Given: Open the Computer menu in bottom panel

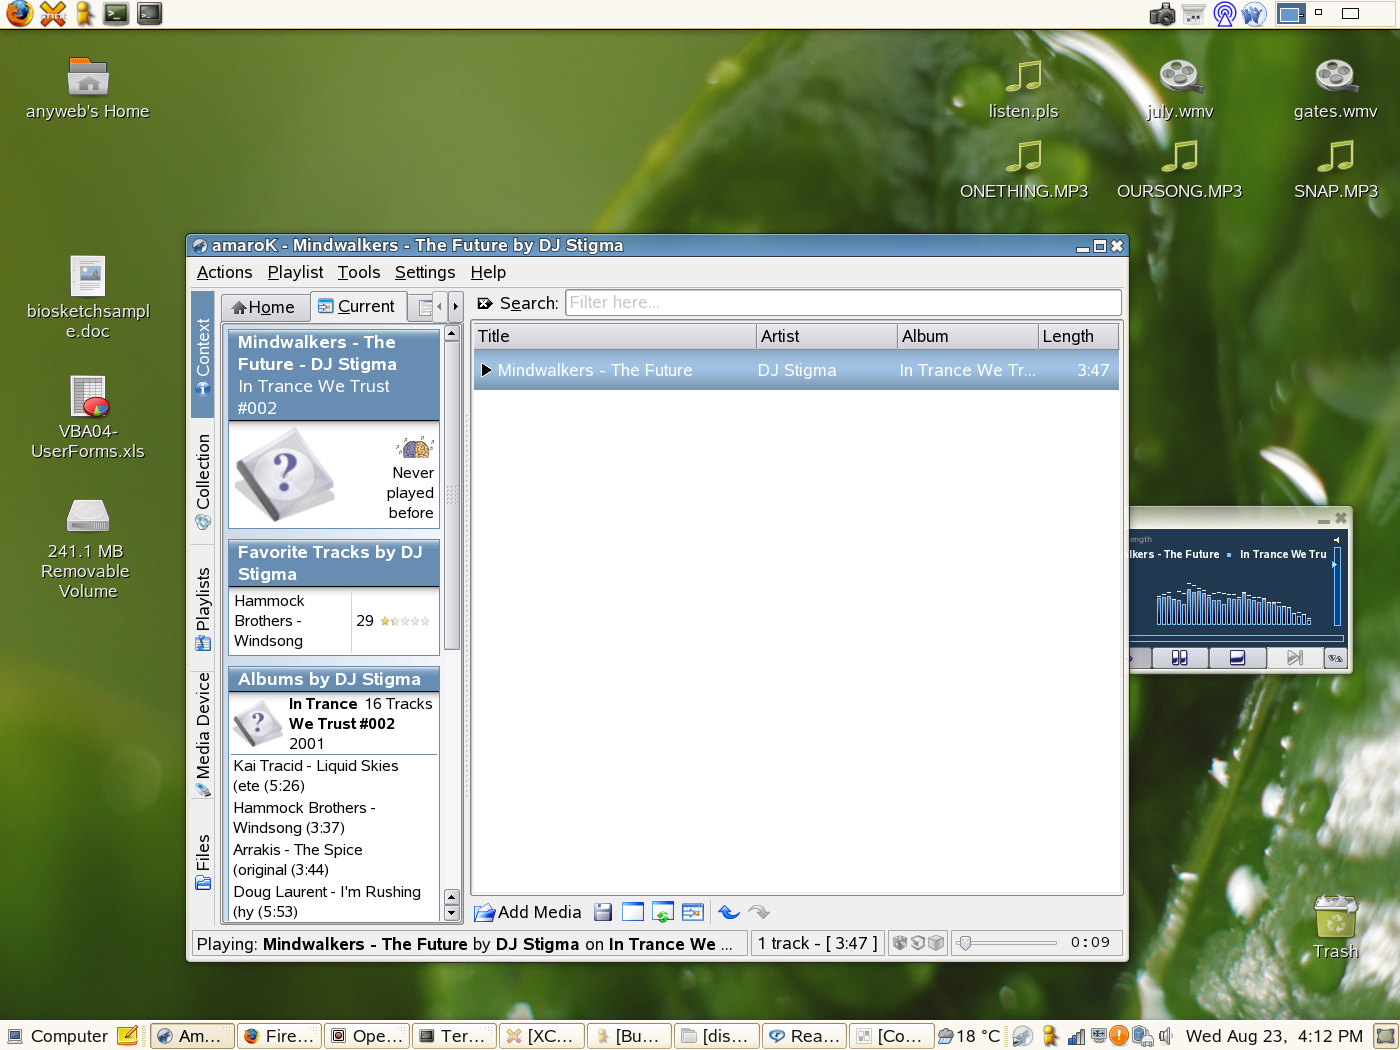Looking at the screenshot, I should [58, 1036].
